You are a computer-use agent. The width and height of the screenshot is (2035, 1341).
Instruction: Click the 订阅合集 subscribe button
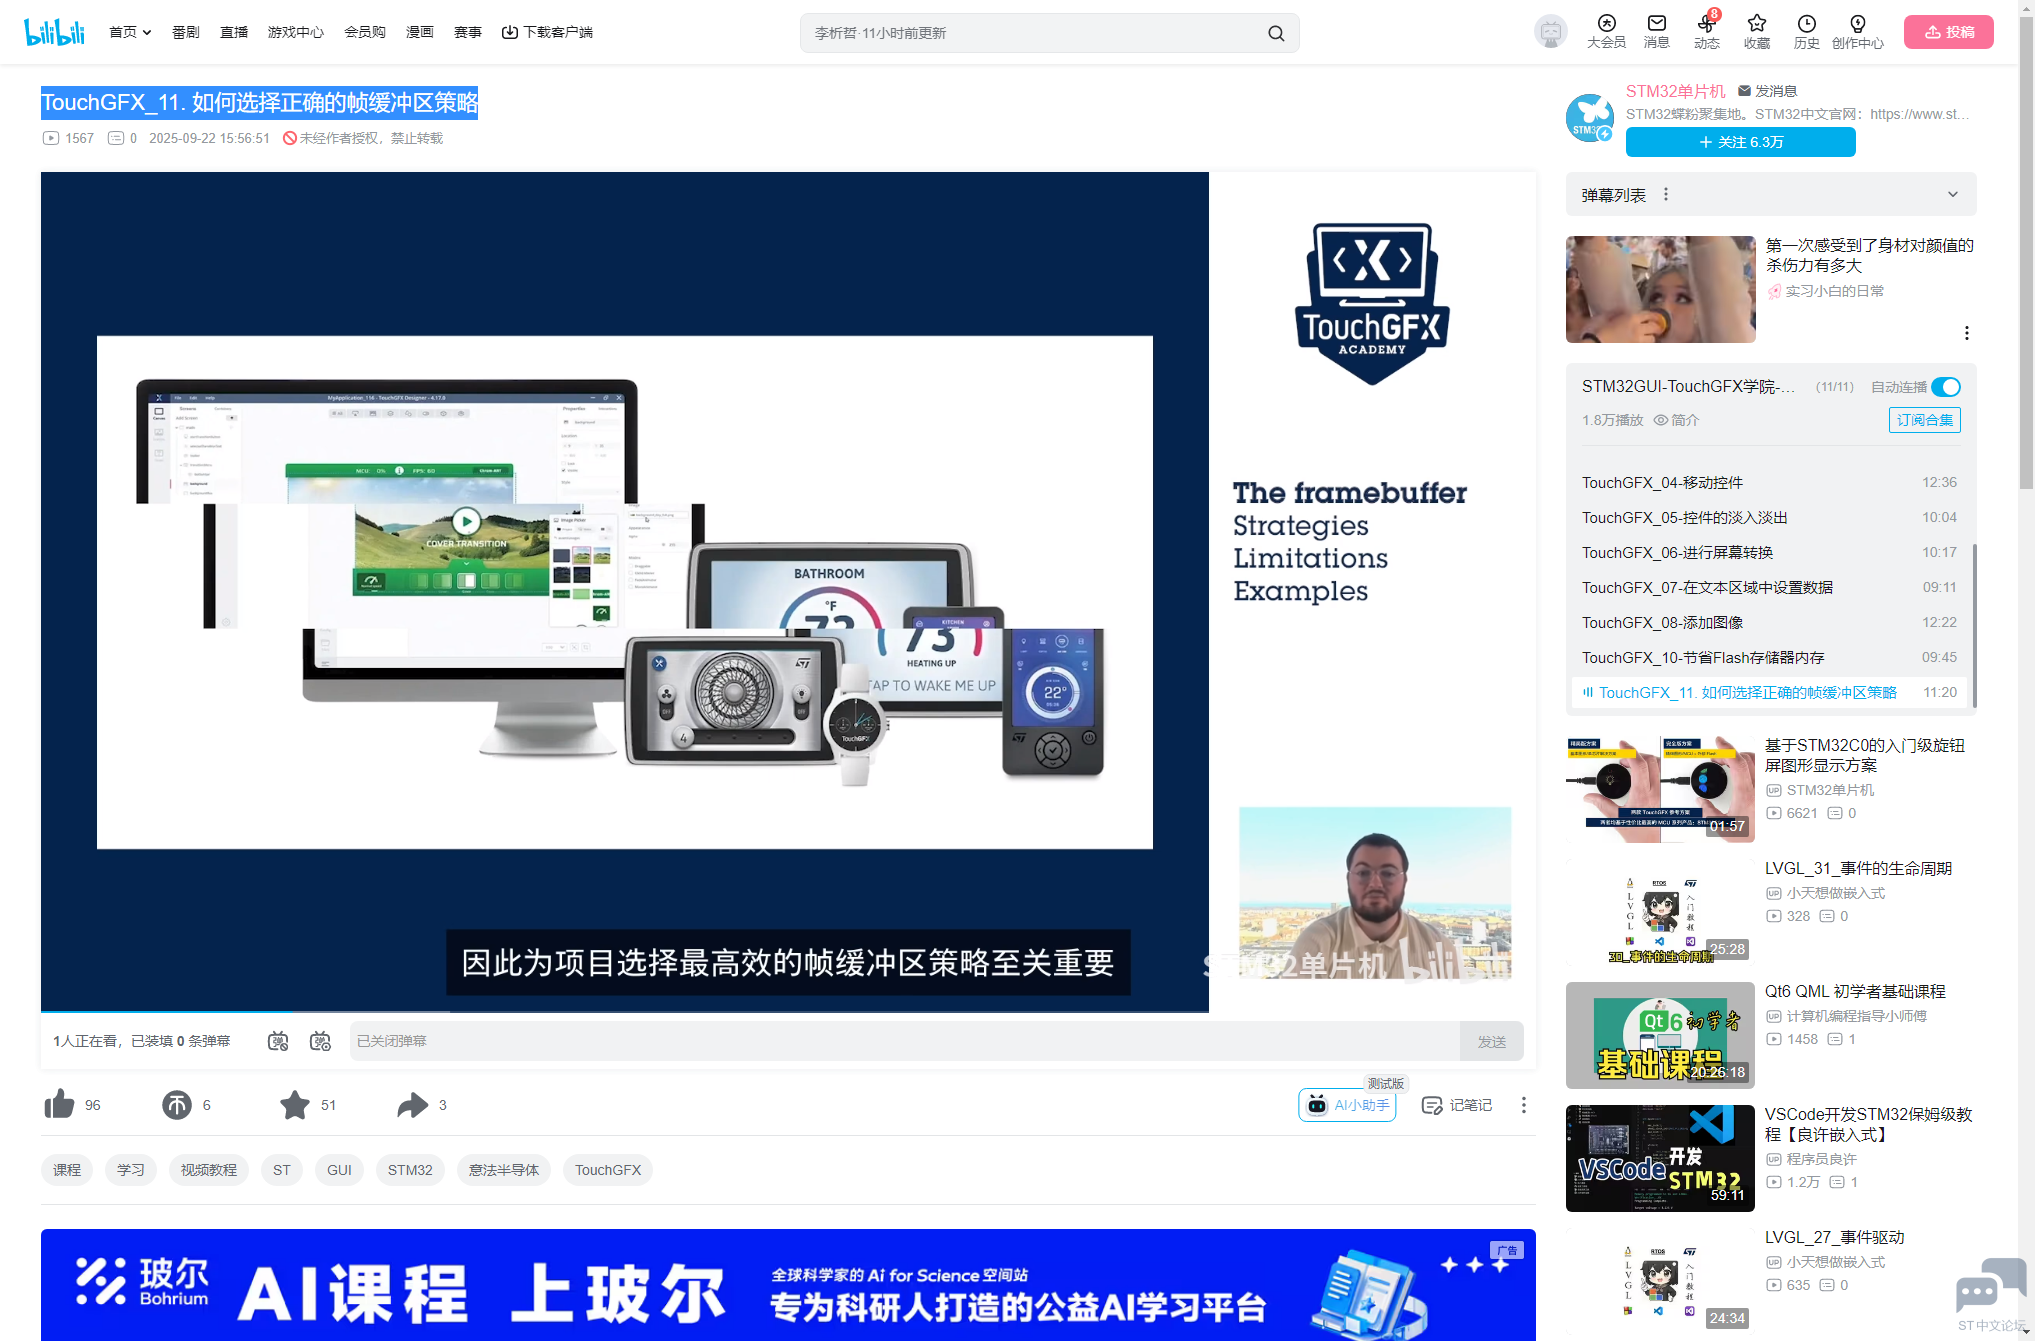1924,420
